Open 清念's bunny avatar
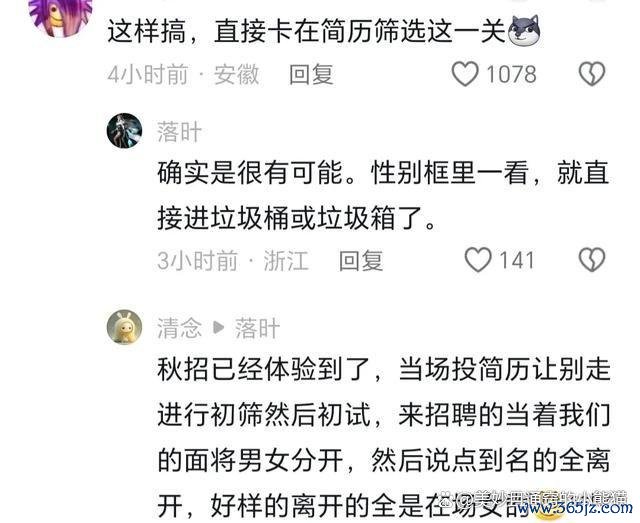Screen dimensions: 640x523 click(124, 327)
